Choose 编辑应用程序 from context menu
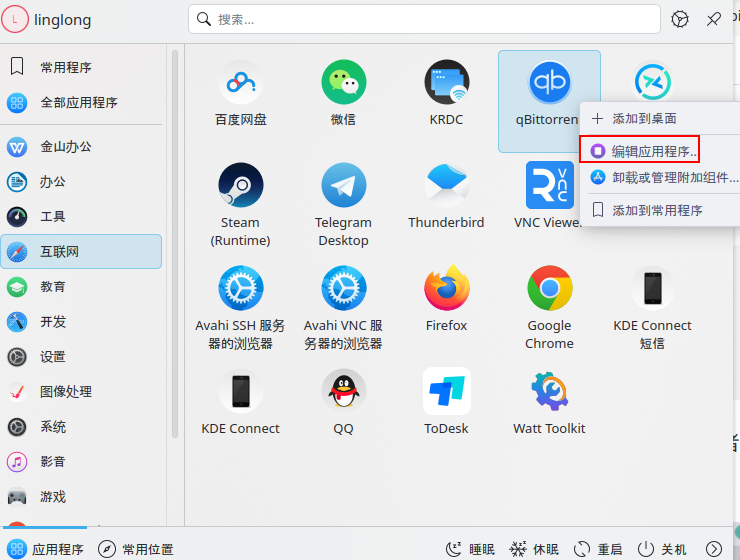740x560 pixels. click(653, 151)
